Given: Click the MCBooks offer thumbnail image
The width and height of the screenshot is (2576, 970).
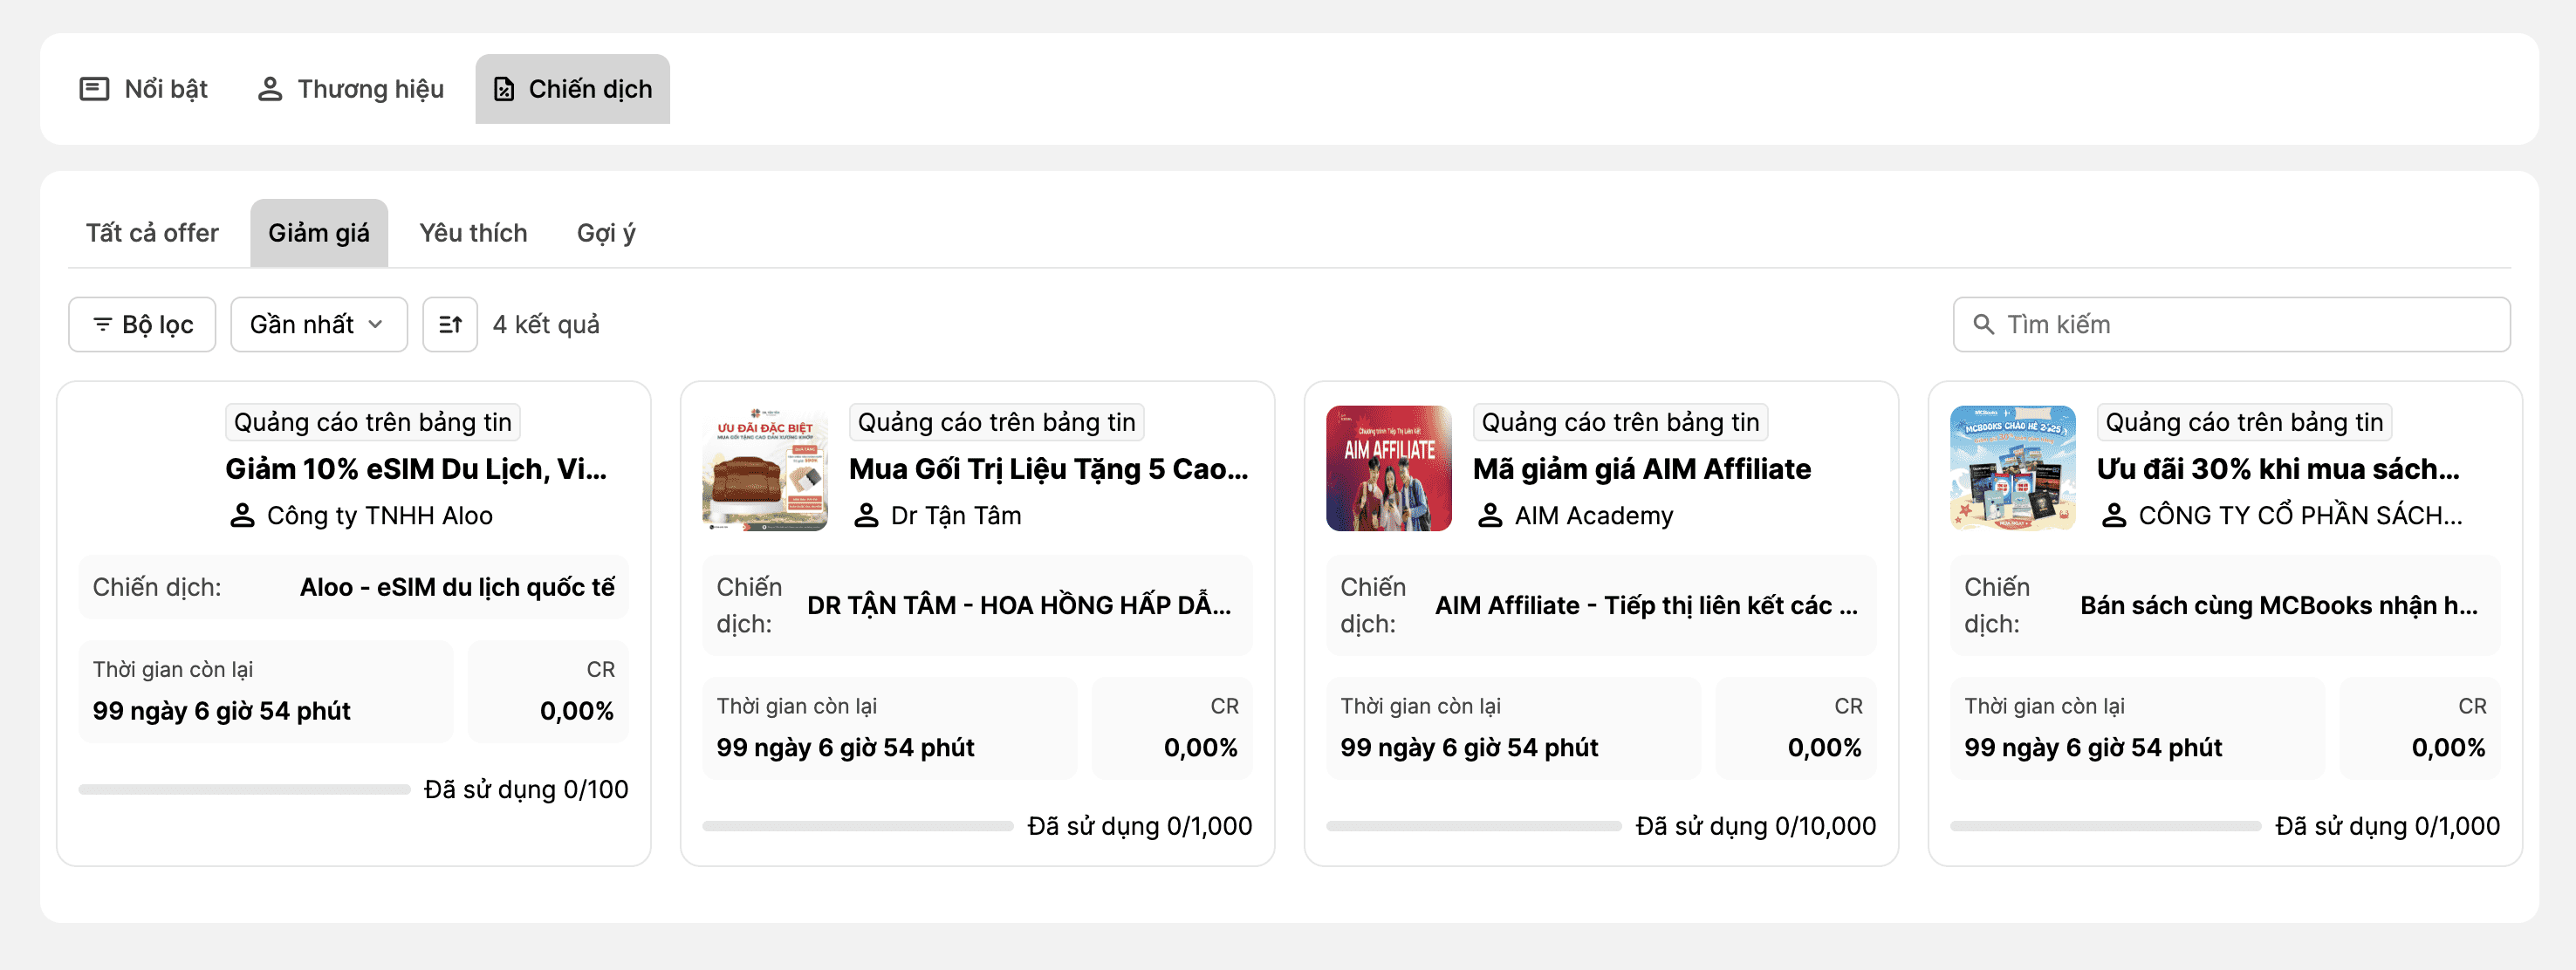Looking at the screenshot, I should click(x=2012, y=468).
